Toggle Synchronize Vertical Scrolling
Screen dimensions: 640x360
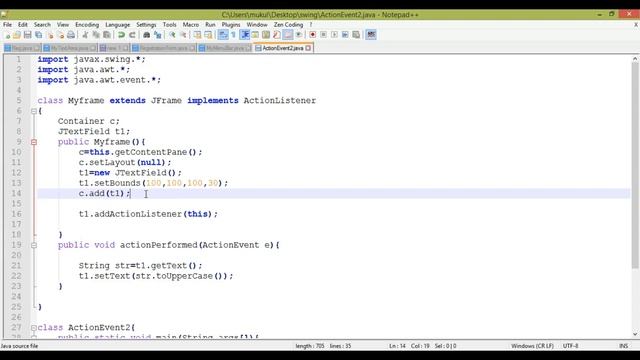(x=198, y=35)
